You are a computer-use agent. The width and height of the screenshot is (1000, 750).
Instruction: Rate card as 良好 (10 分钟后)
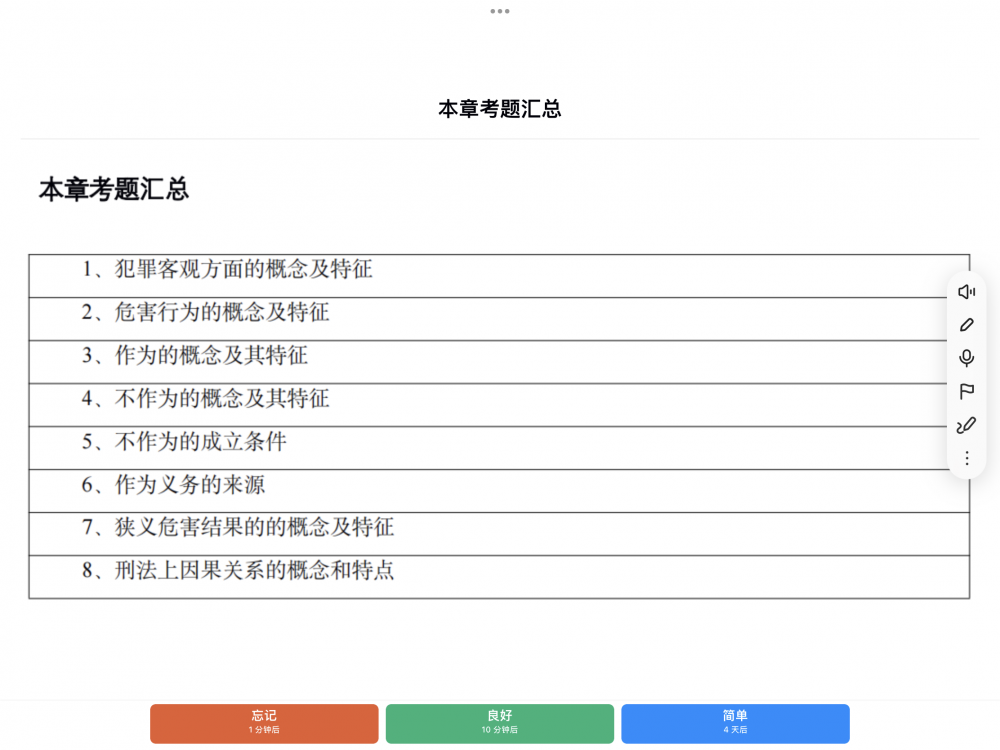tap(499, 723)
